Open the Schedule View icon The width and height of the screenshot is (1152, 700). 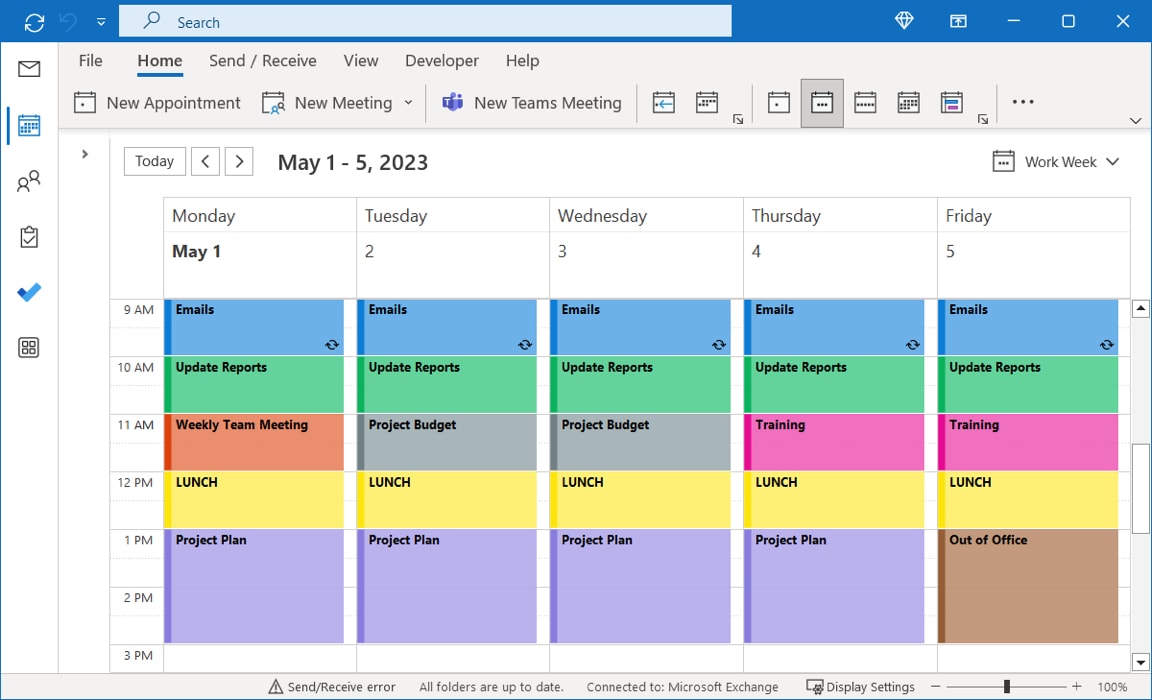[950, 102]
